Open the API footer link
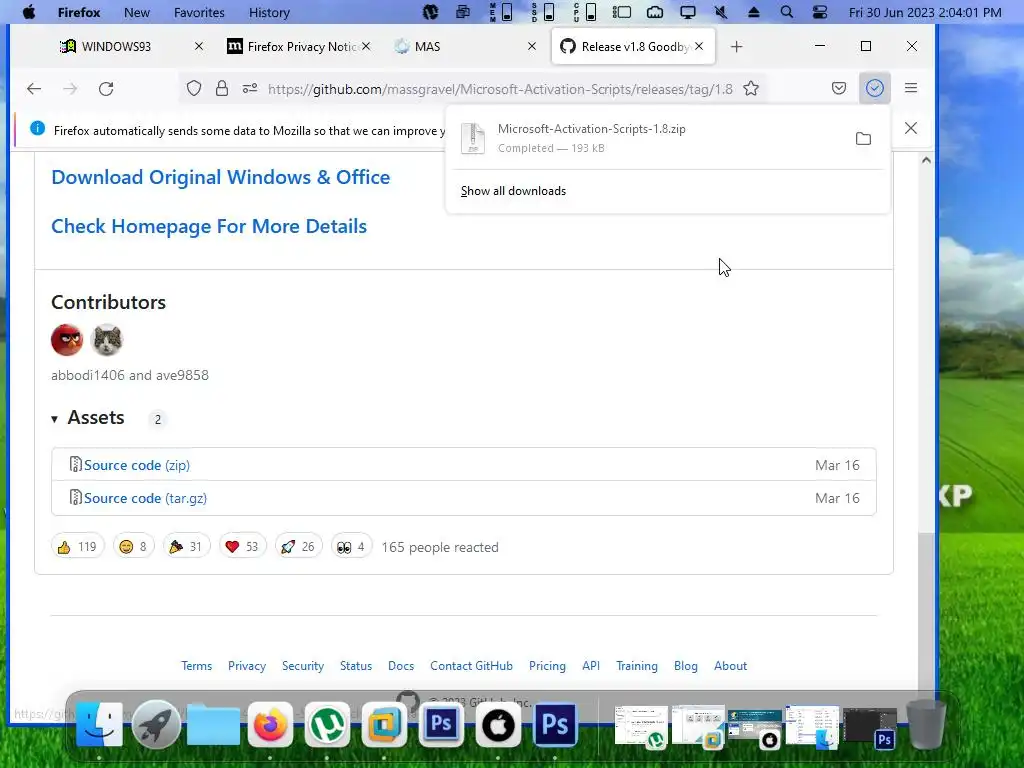The image size is (1024, 768). (591, 666)
